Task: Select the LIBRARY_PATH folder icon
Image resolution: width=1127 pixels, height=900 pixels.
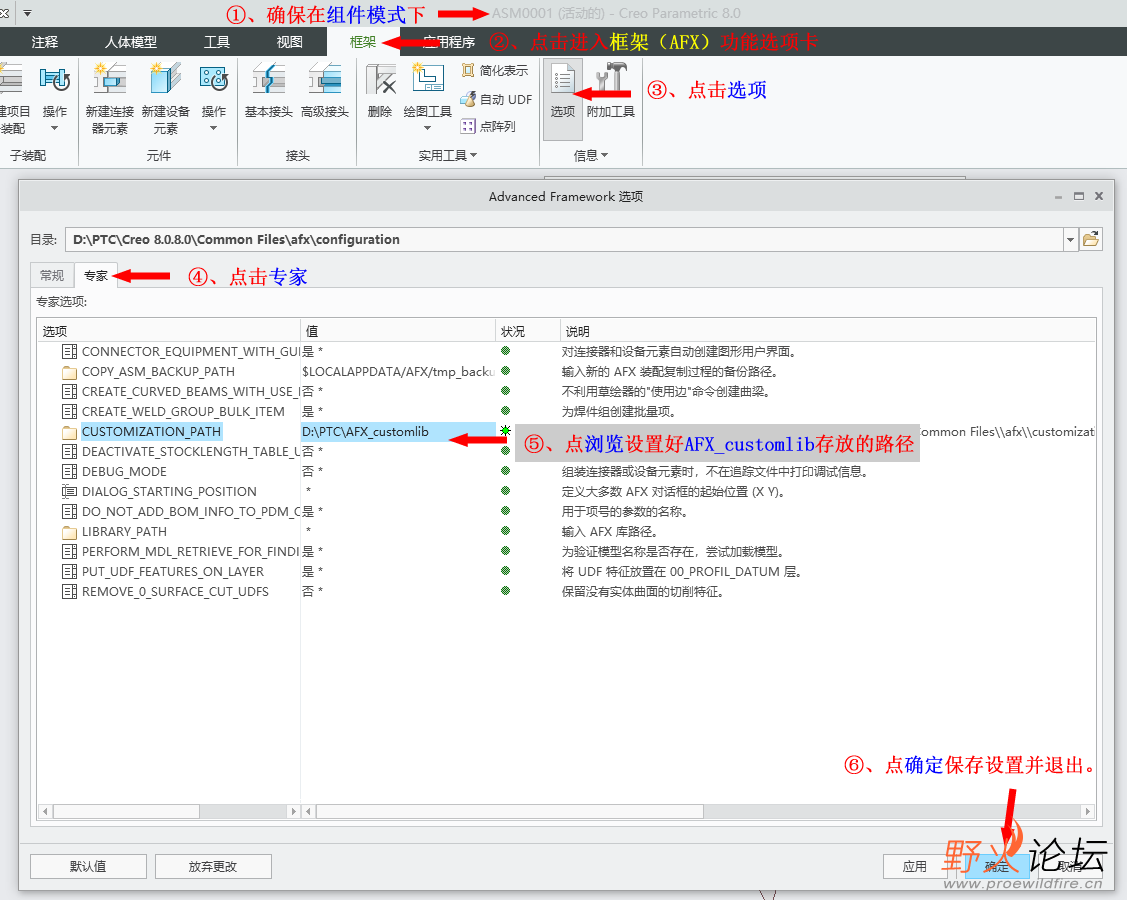Action: pyautogui.click(x=70, y=533)
